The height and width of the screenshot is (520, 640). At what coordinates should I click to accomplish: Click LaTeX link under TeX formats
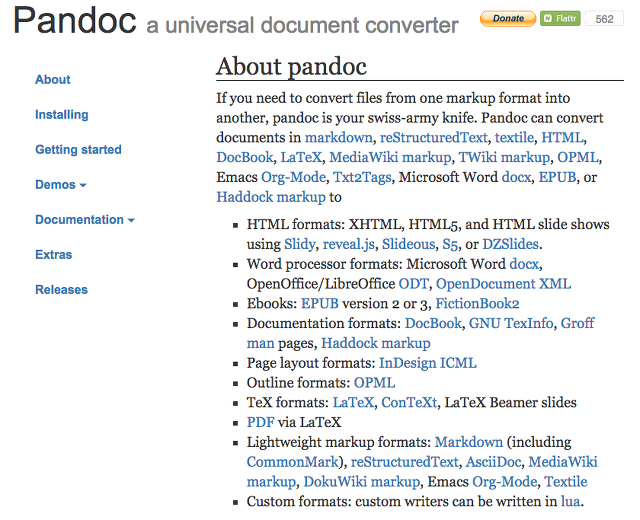coord(353,403)
